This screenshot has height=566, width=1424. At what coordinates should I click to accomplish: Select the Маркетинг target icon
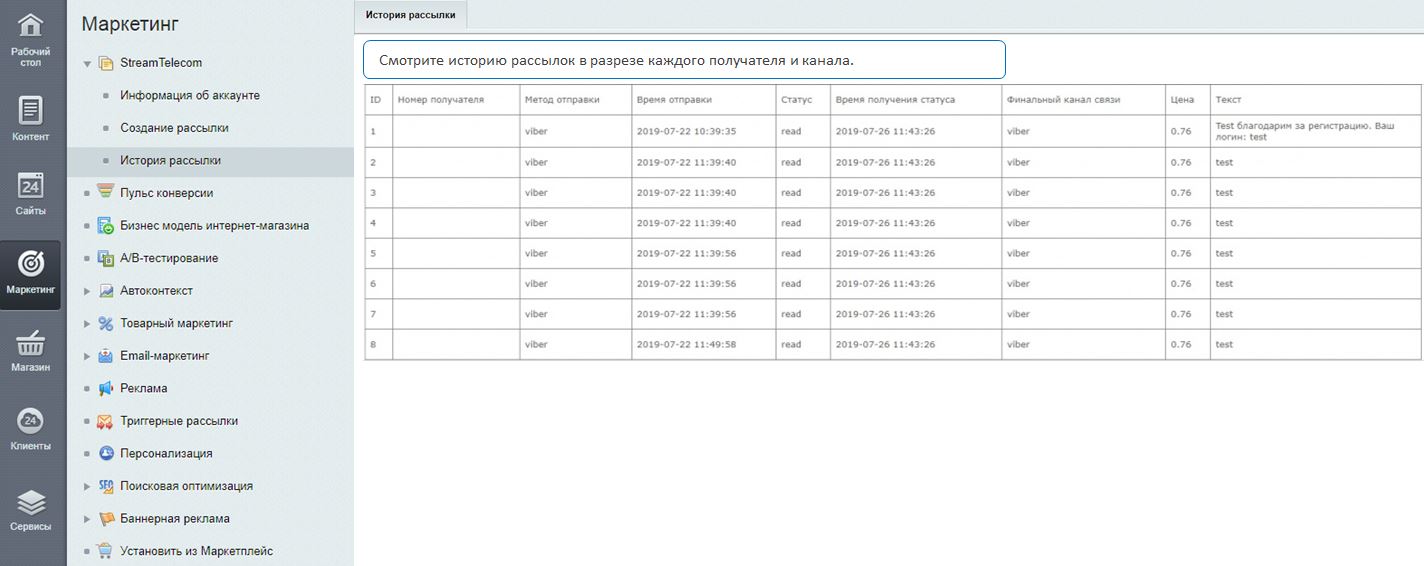[31, 264]
